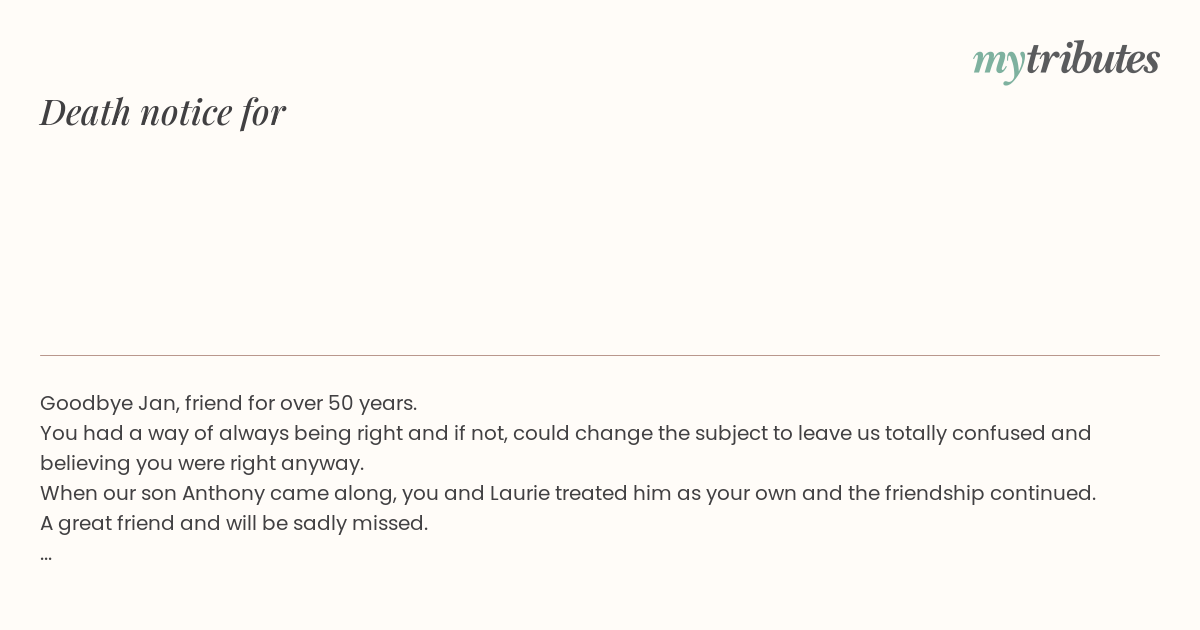Click the line starting "You had a way"
The width and height of the screenshot is (1200, 630).
click(566, 433)
